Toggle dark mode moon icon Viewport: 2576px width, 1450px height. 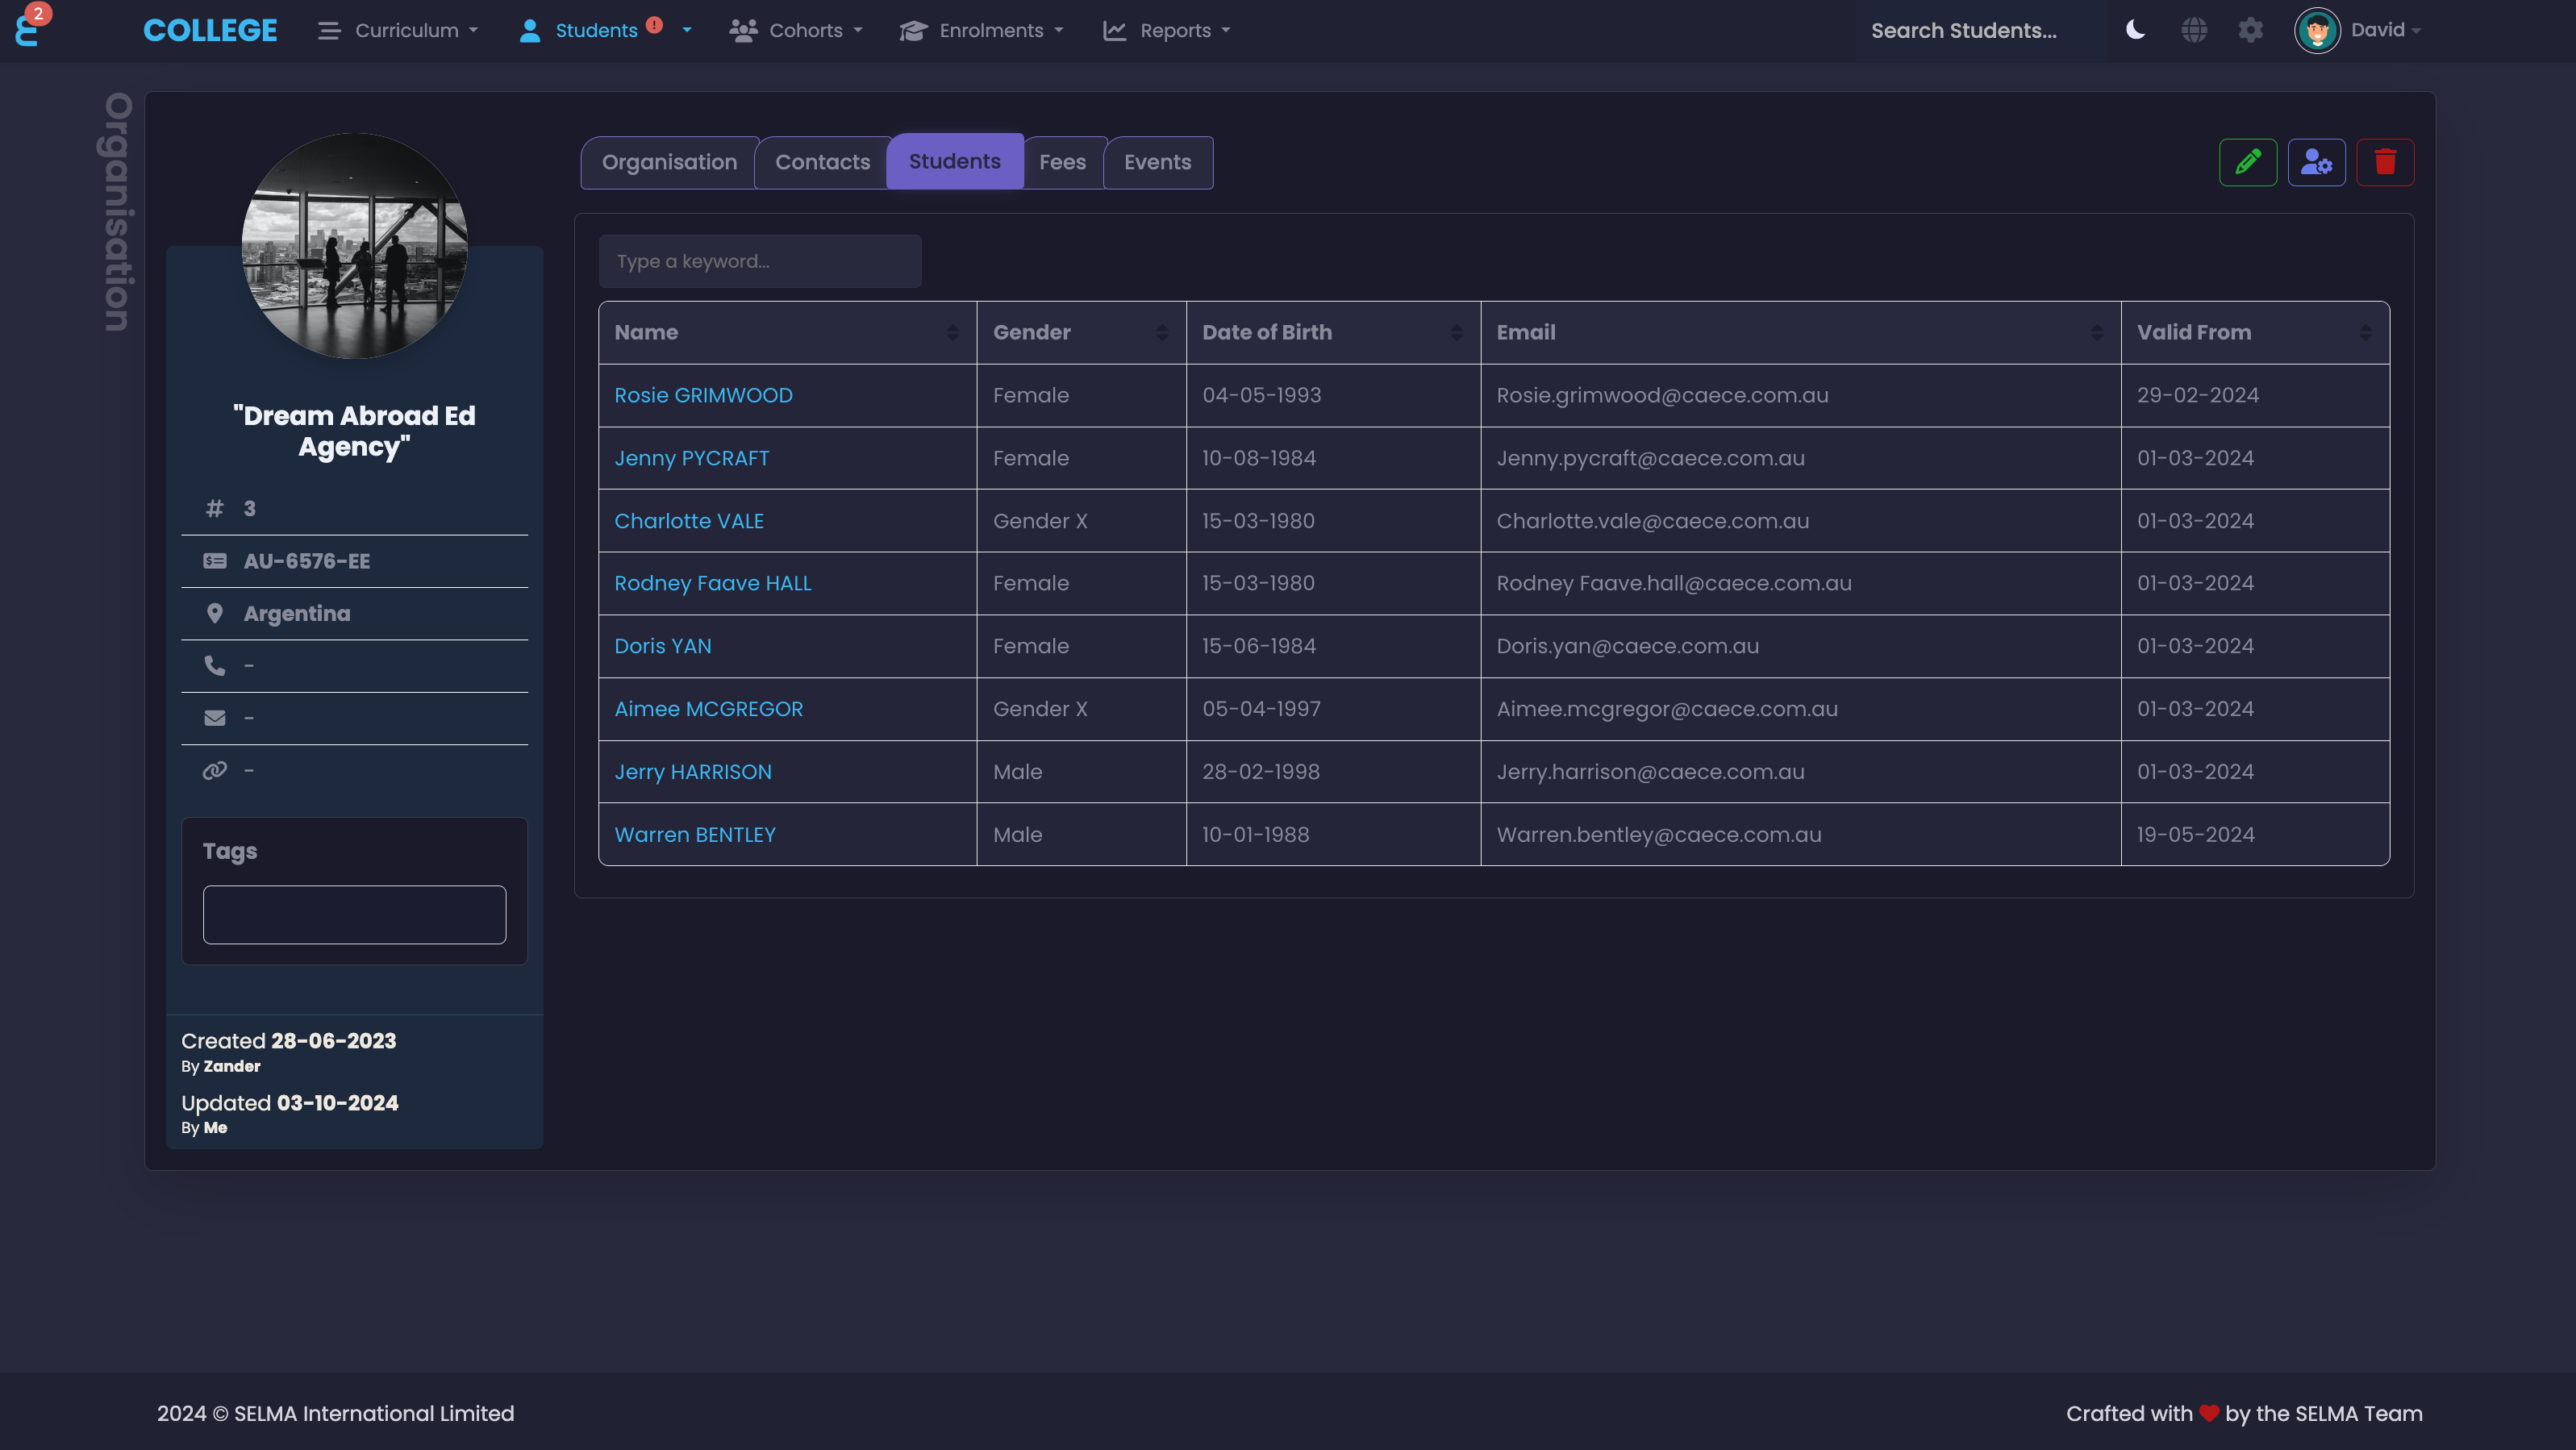[x=2135, y=30]
